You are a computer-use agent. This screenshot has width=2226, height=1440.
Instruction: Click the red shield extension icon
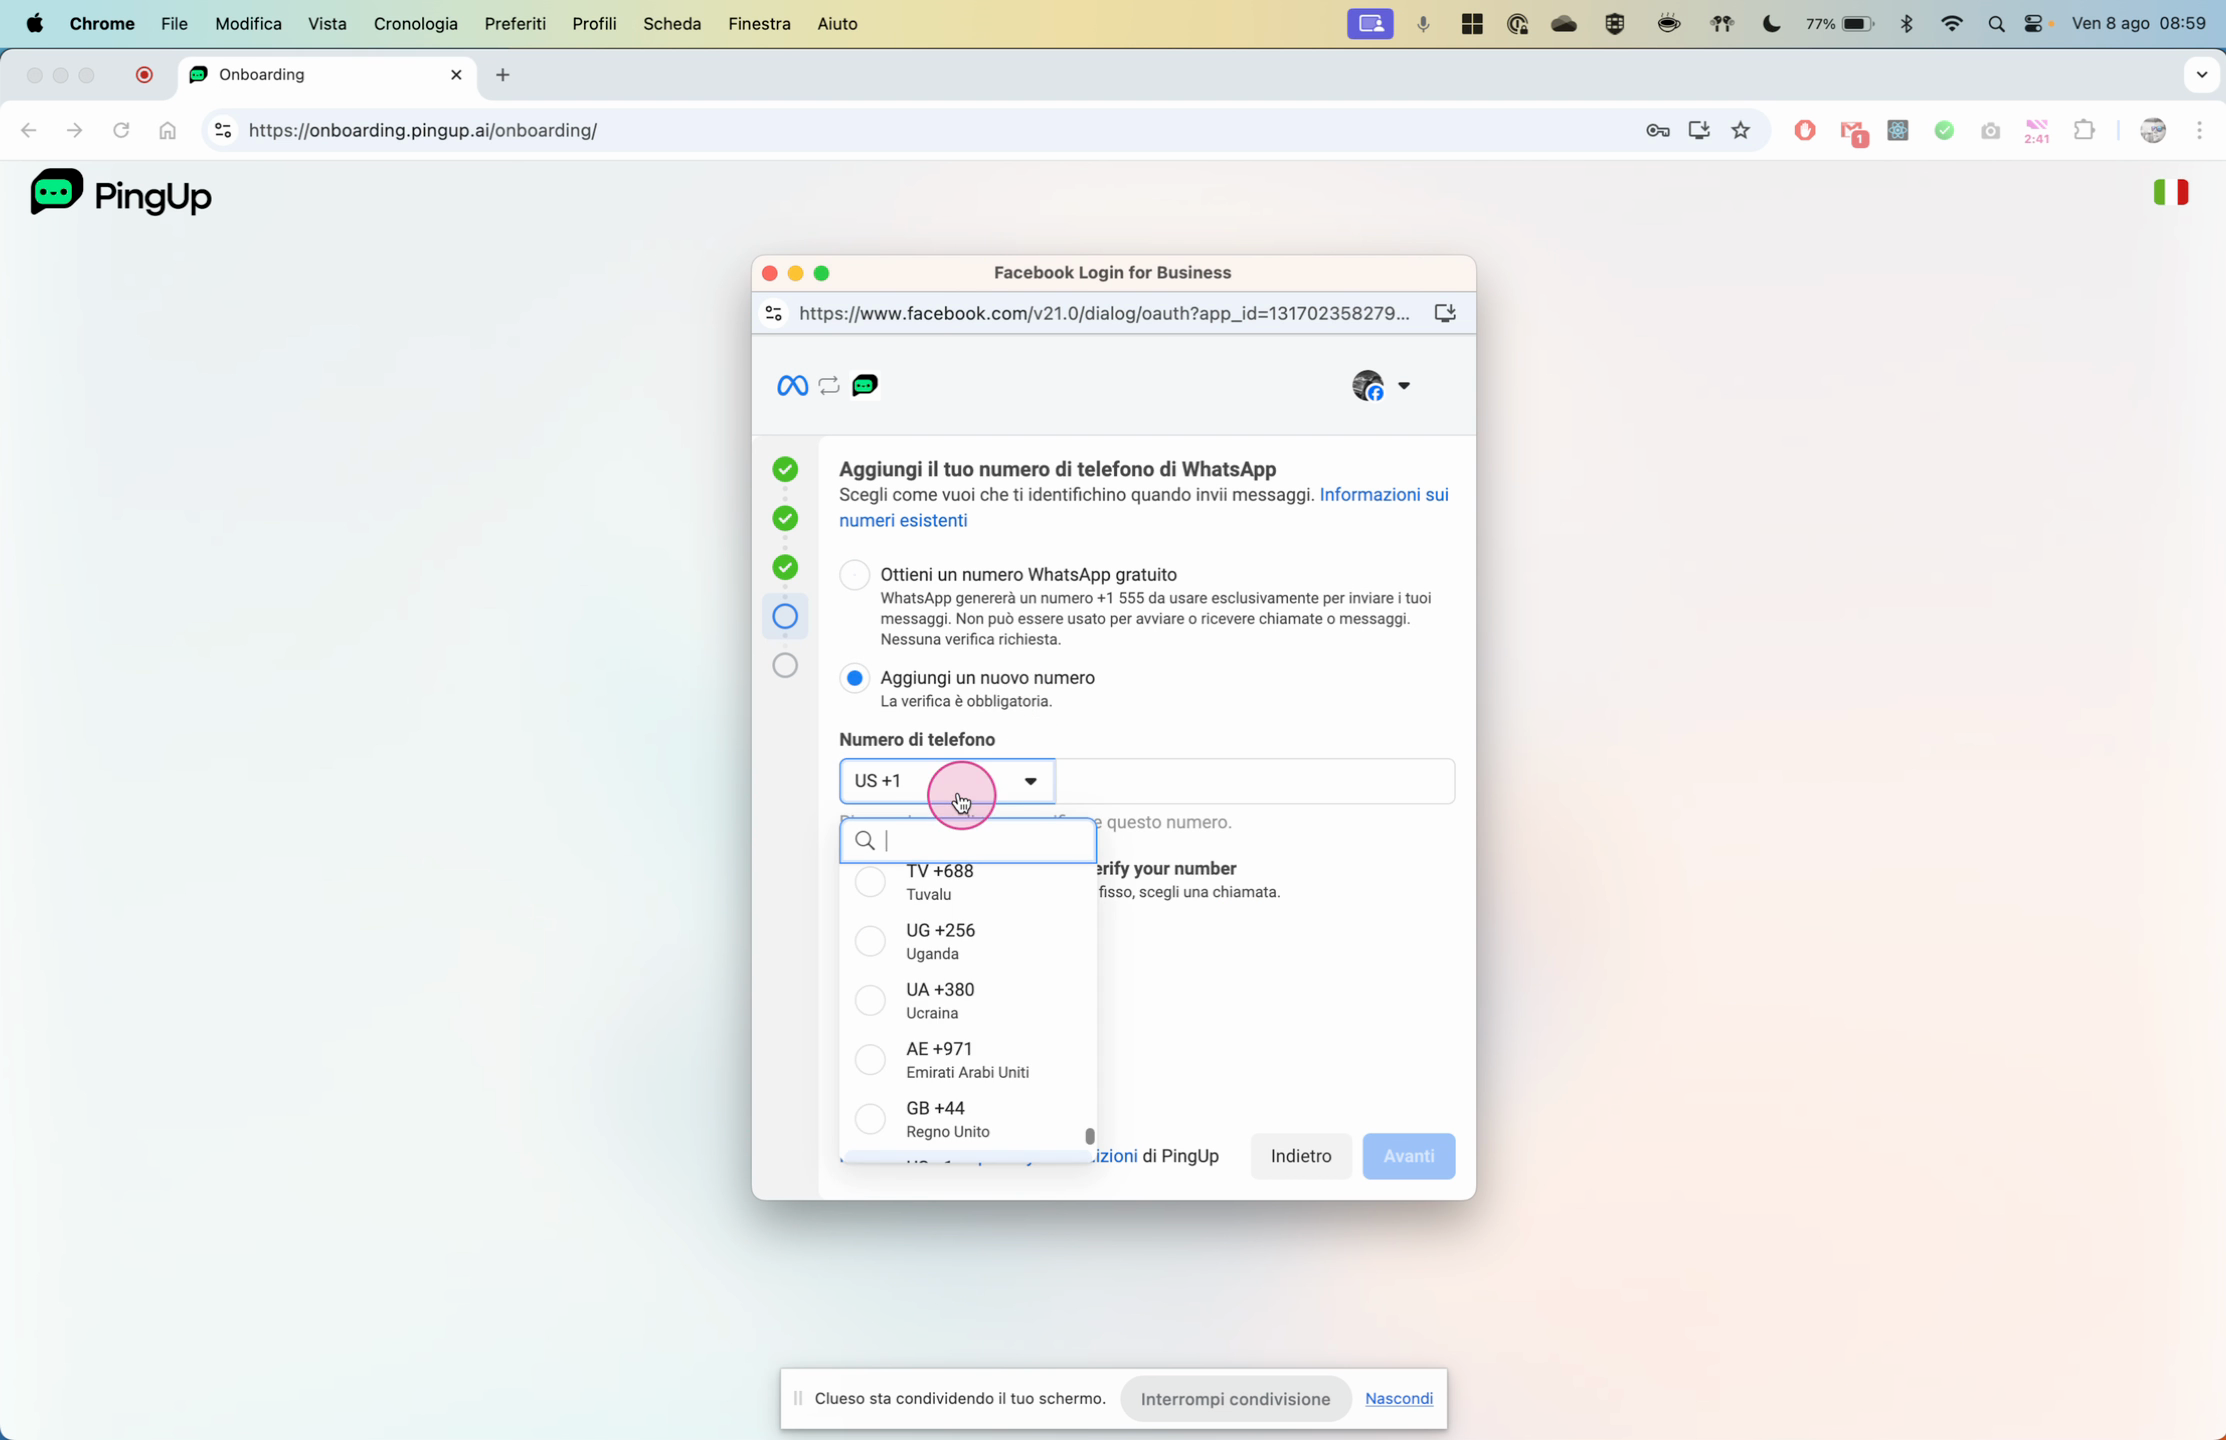coord(1805,130)
